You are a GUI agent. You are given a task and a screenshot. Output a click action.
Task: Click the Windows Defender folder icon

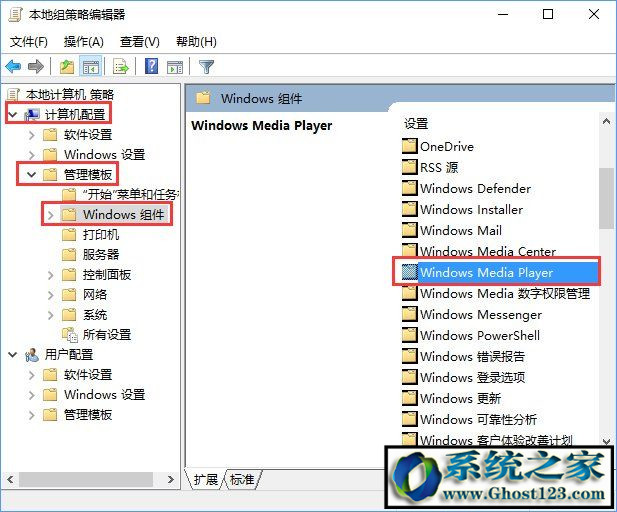click(409, 188)
